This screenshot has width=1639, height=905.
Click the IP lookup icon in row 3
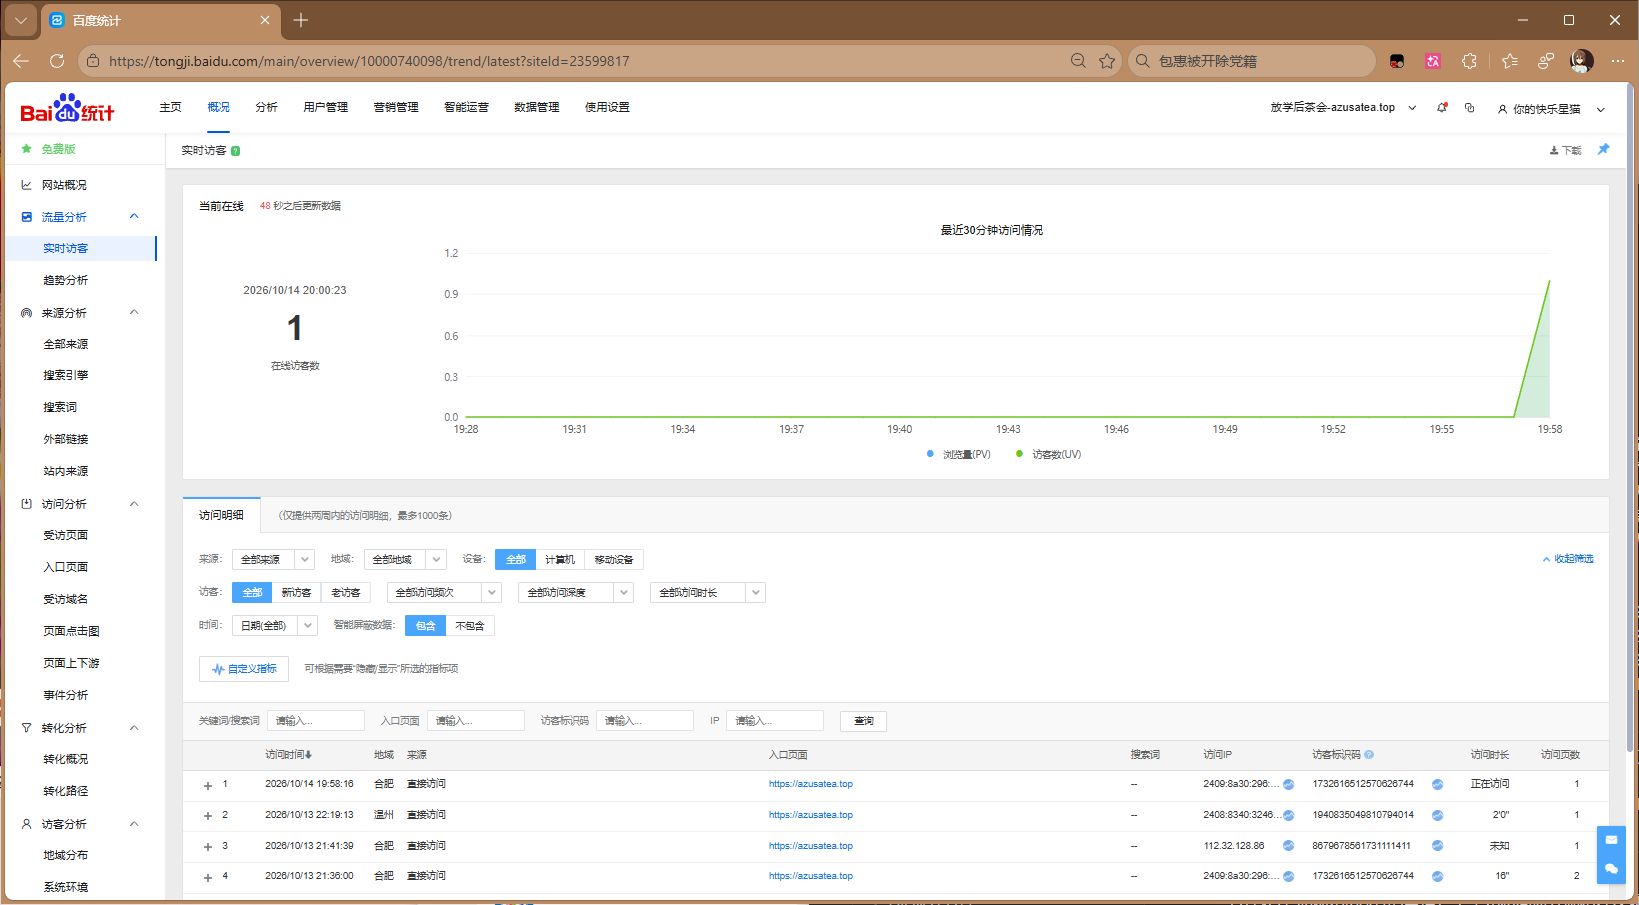pyautogui.click(x=1289, y=846)
